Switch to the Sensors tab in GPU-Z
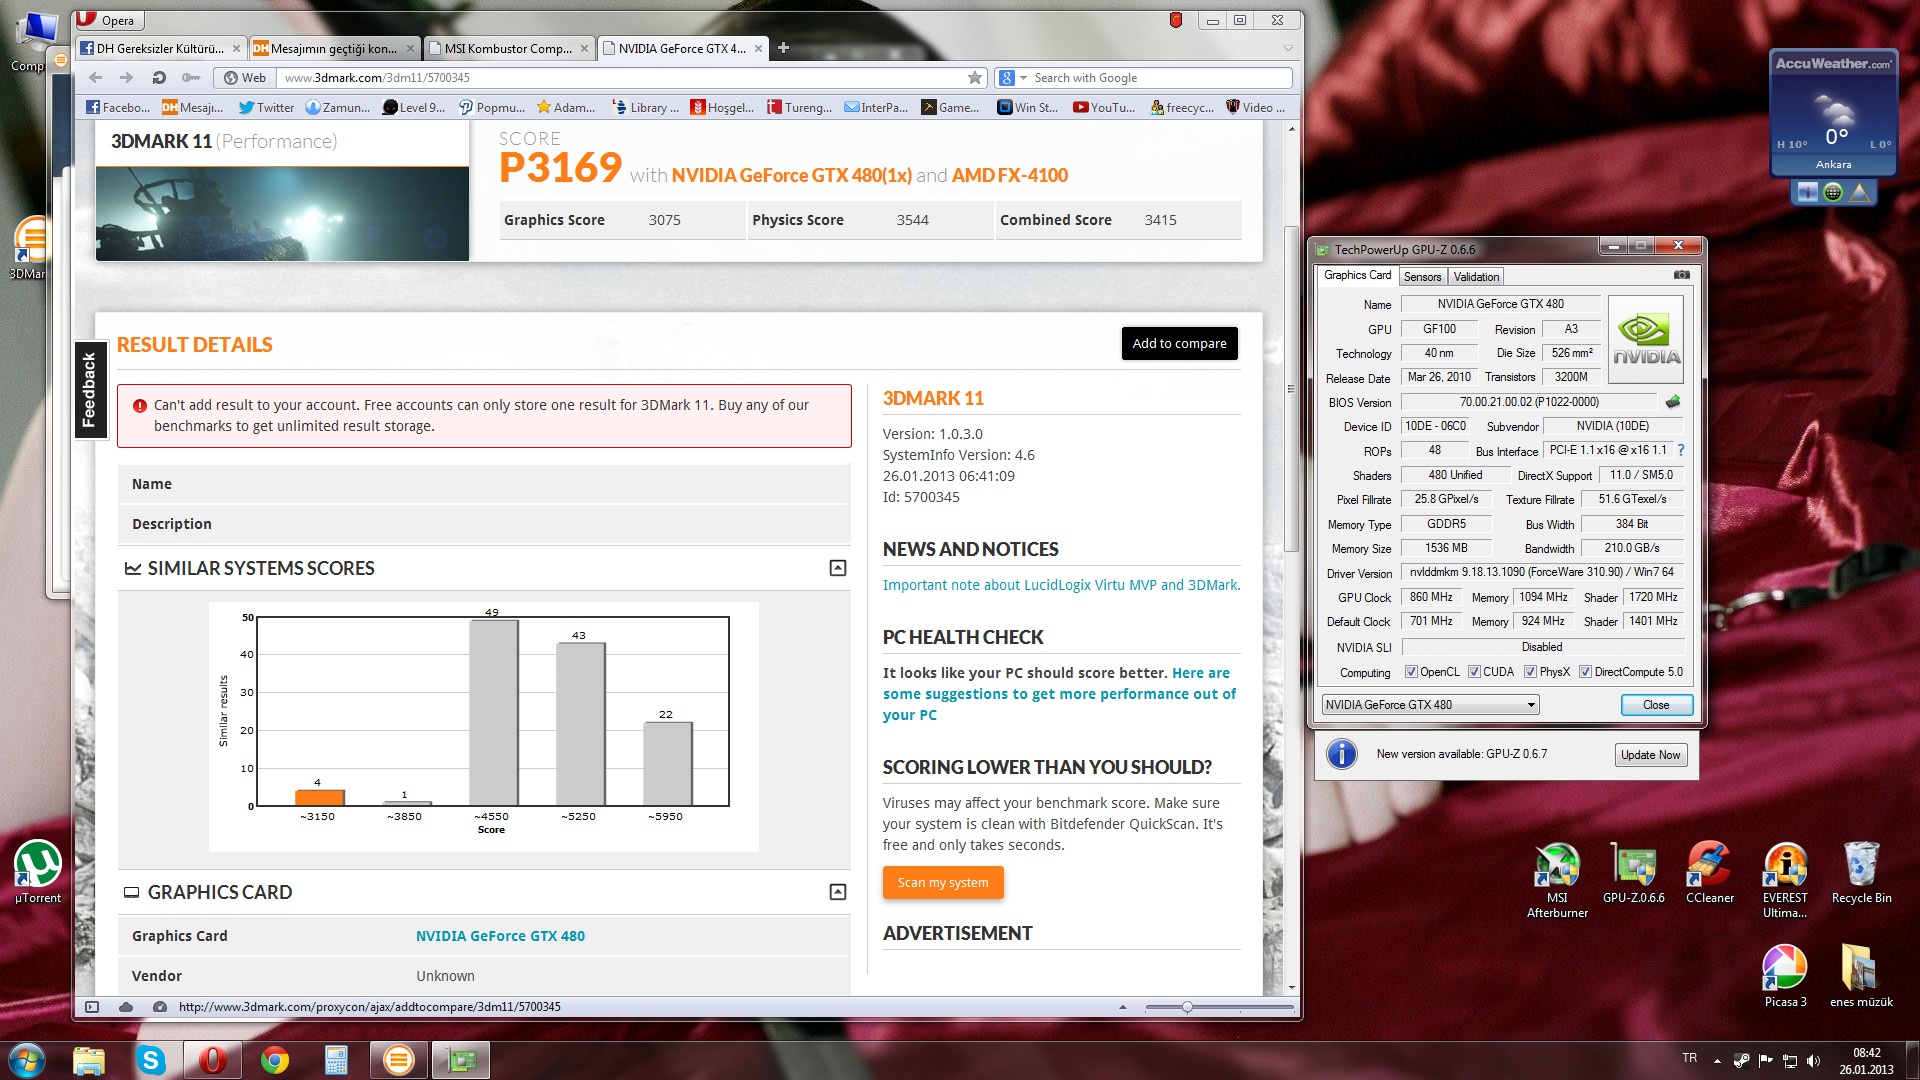The image size is (1920, 1080). pos(1422,277)
